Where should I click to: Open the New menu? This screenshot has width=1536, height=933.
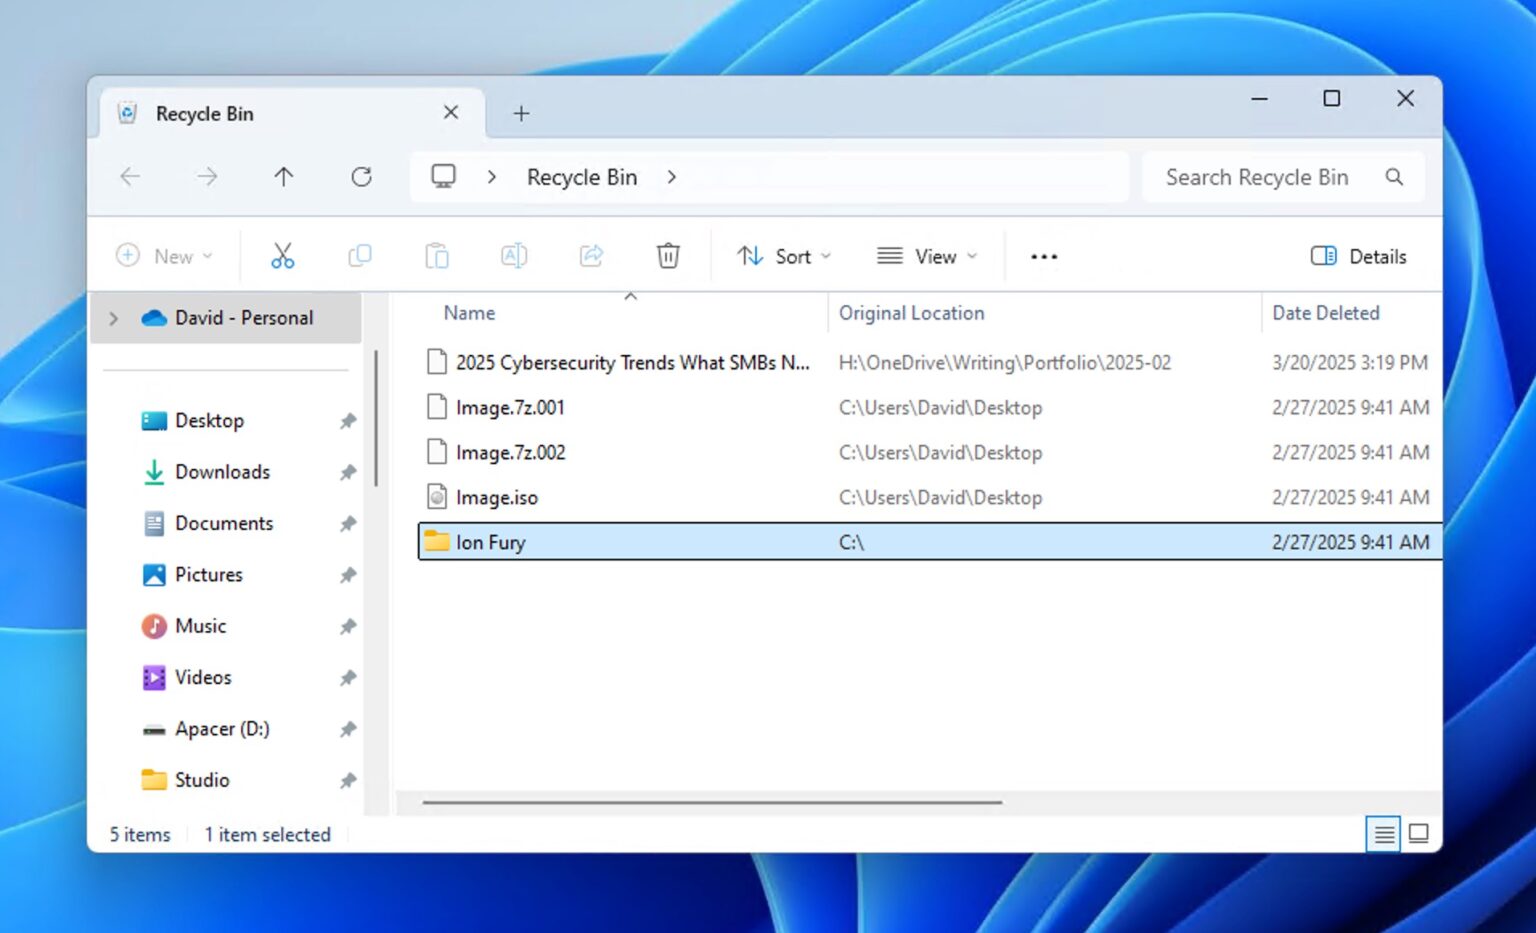click(166, 256)
